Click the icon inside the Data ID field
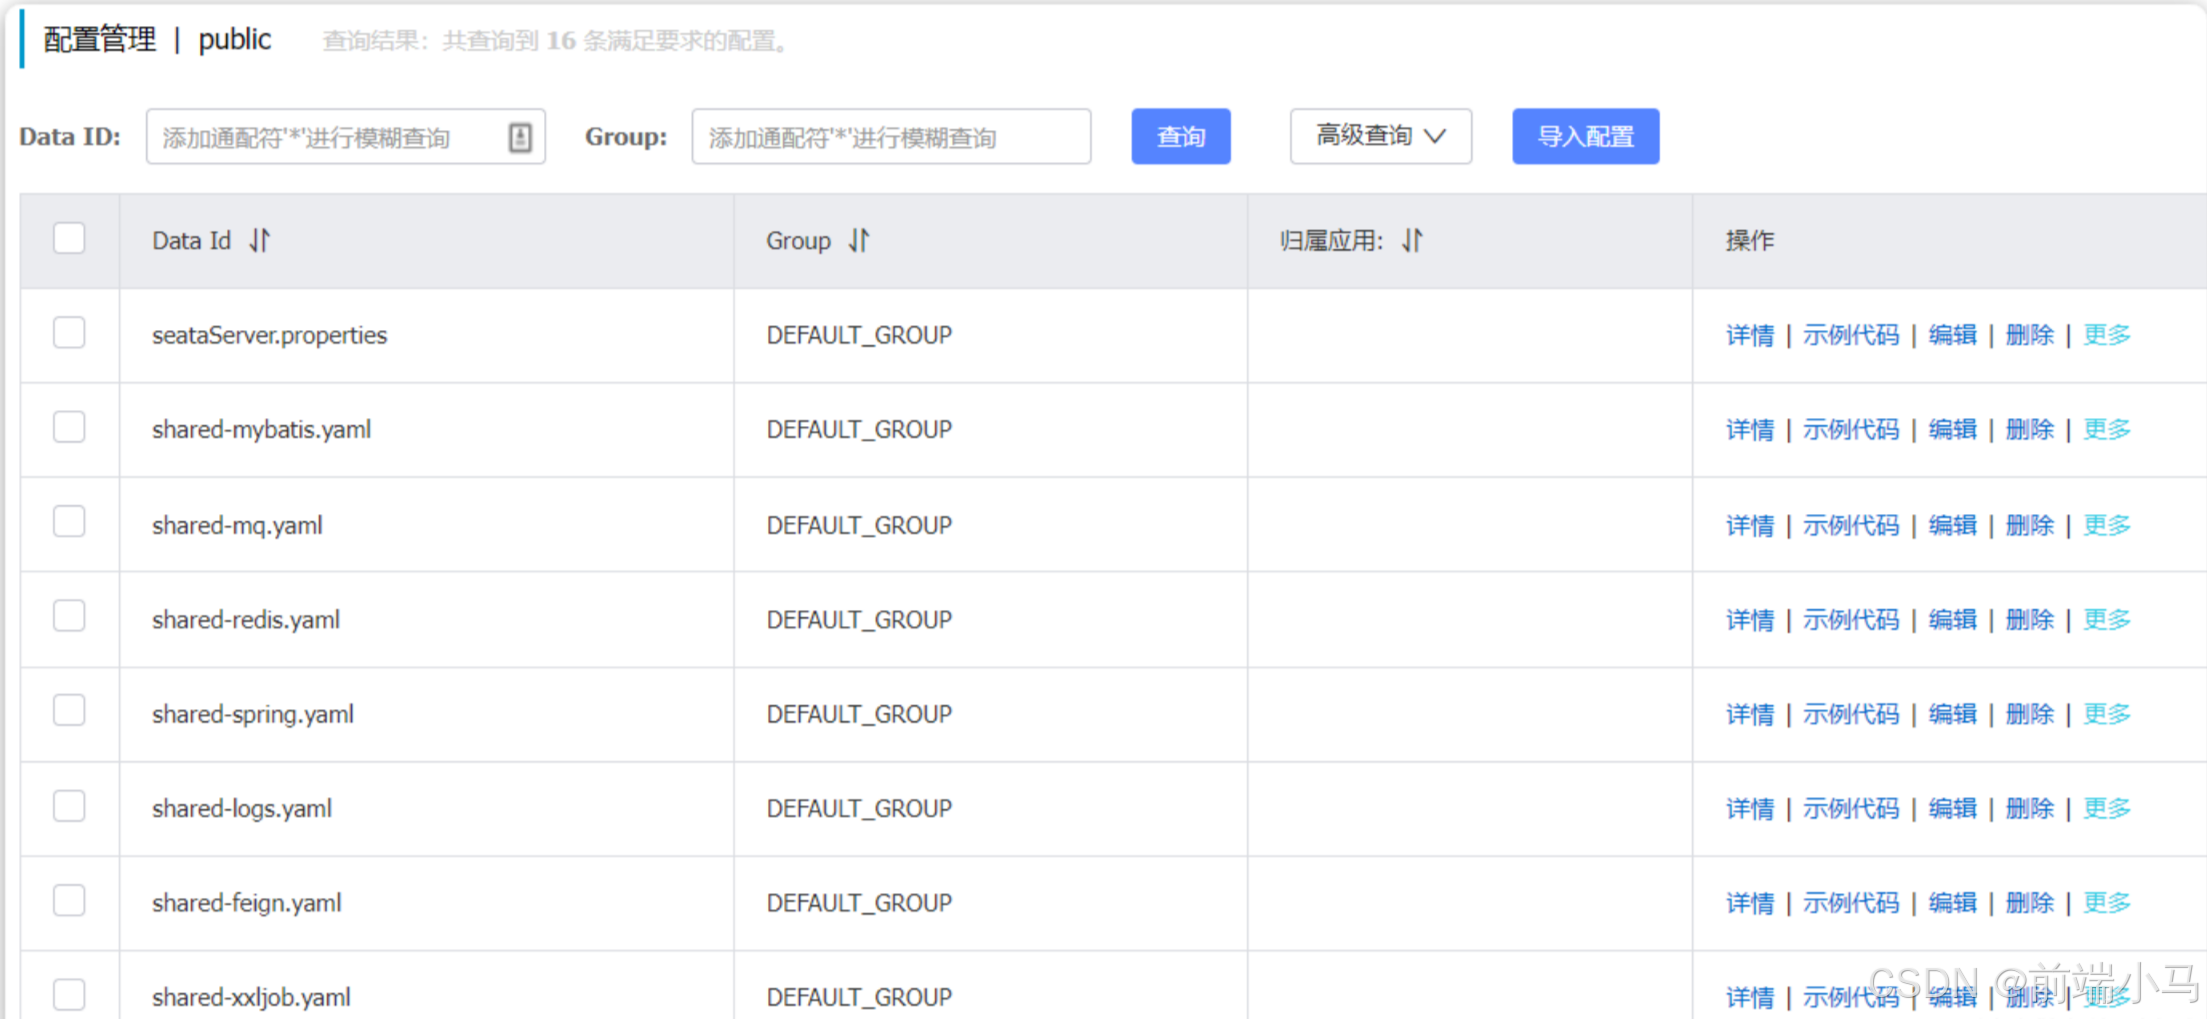The height and width of the screenshot is (1019, 2207). click(520, 137)
